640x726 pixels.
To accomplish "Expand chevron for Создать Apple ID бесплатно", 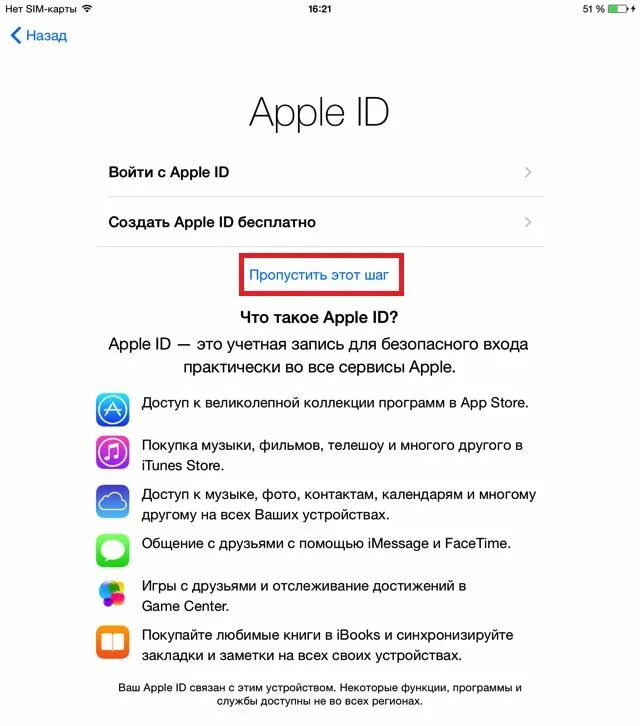I will pyautogui.click(x=527, y=222).
